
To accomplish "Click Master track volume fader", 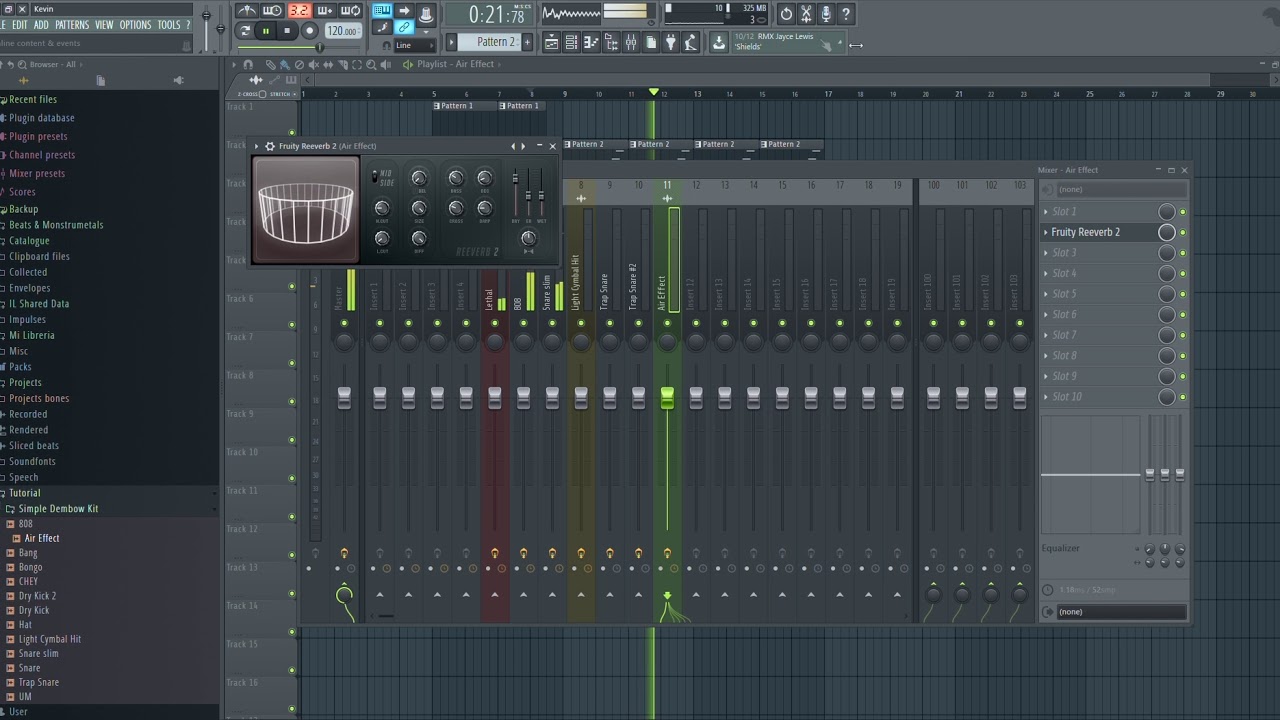I will tap(344, 398).
